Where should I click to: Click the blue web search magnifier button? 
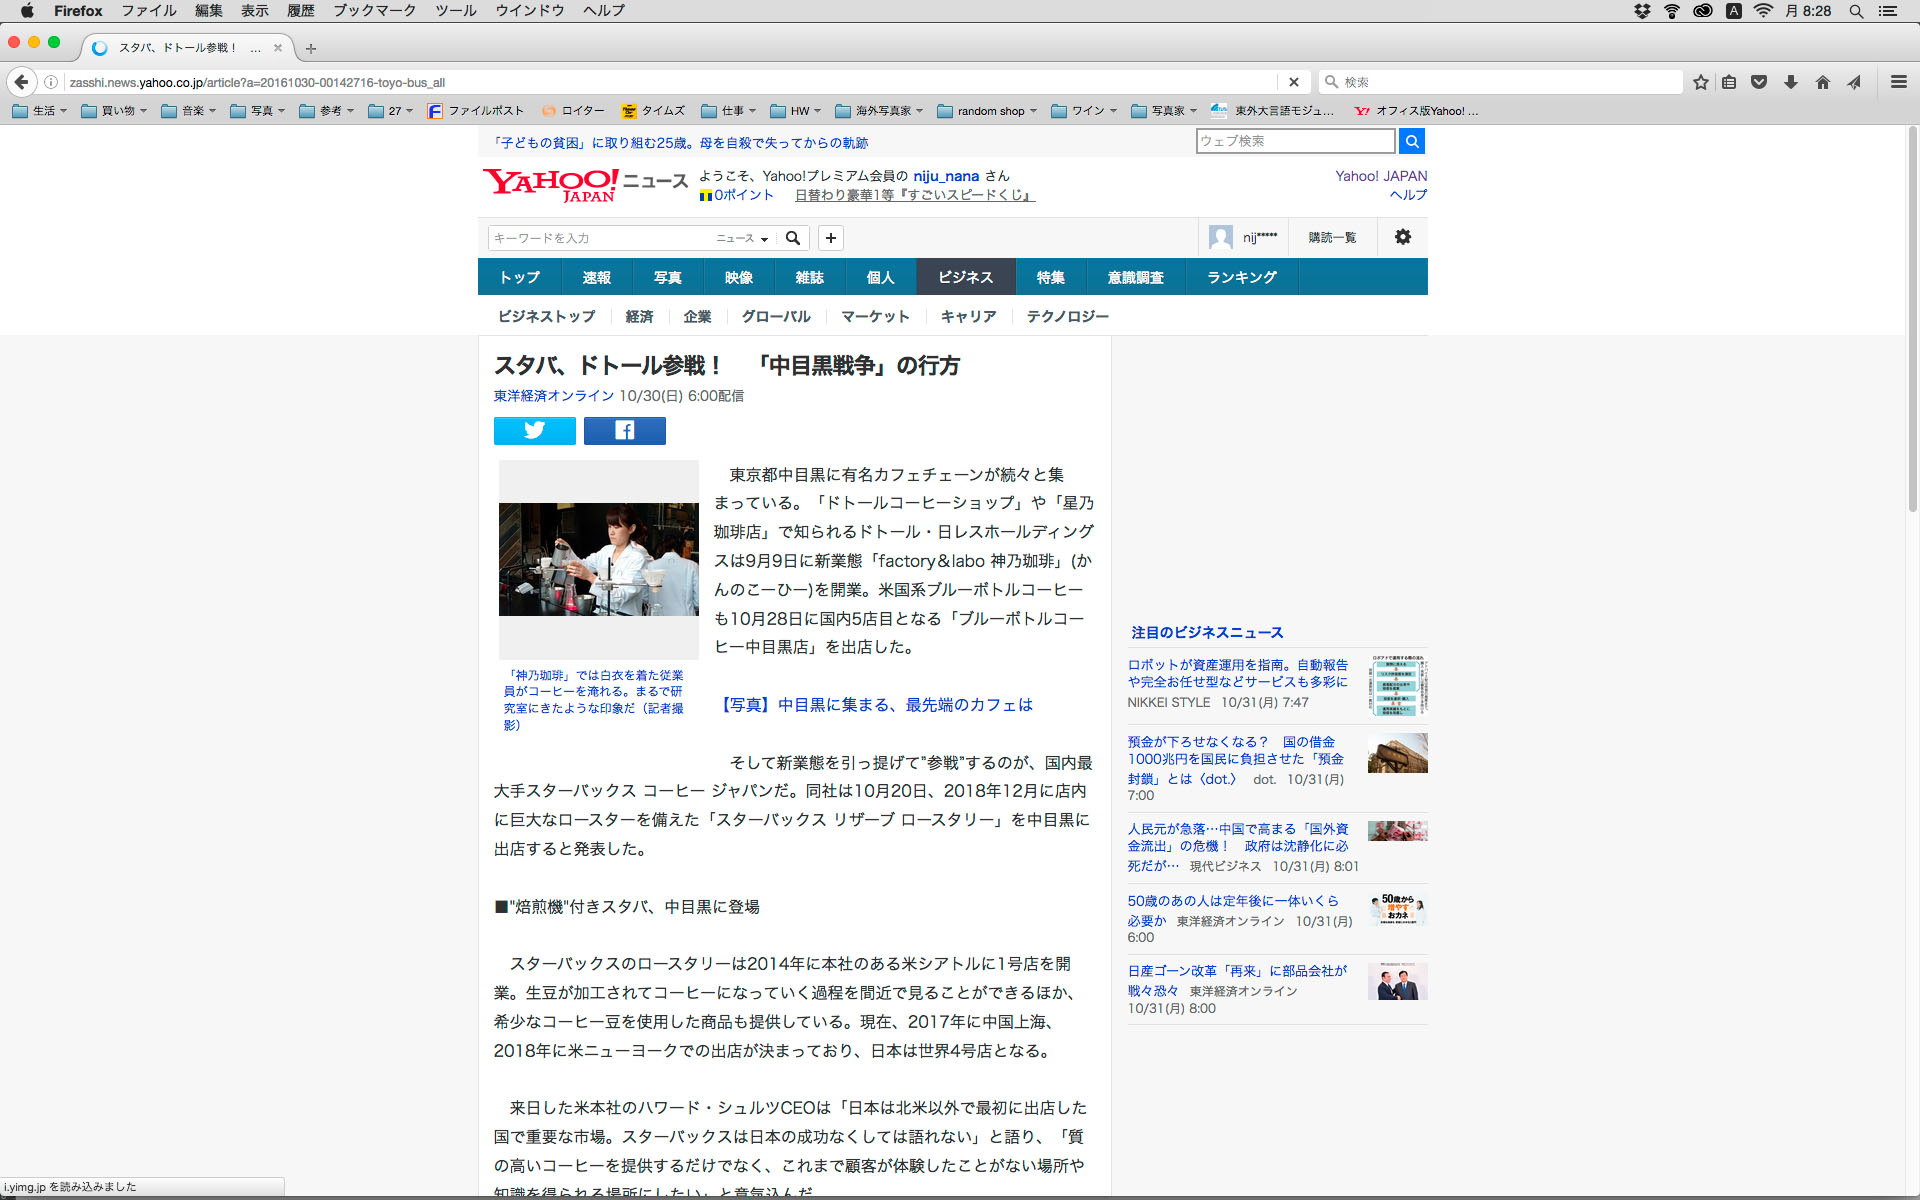(x=1411, y=141)
